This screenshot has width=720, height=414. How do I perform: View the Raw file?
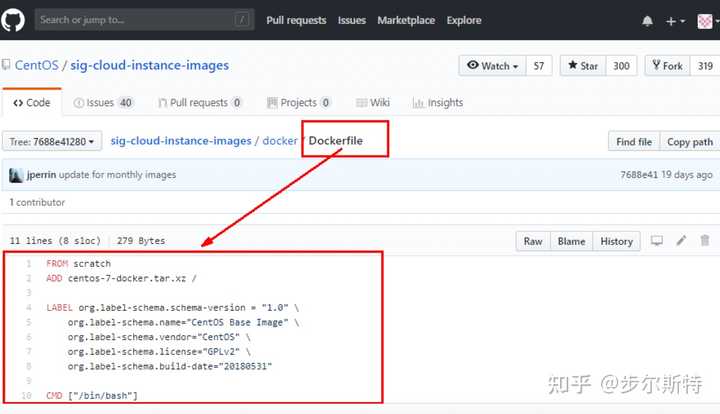tap(533, 241)
